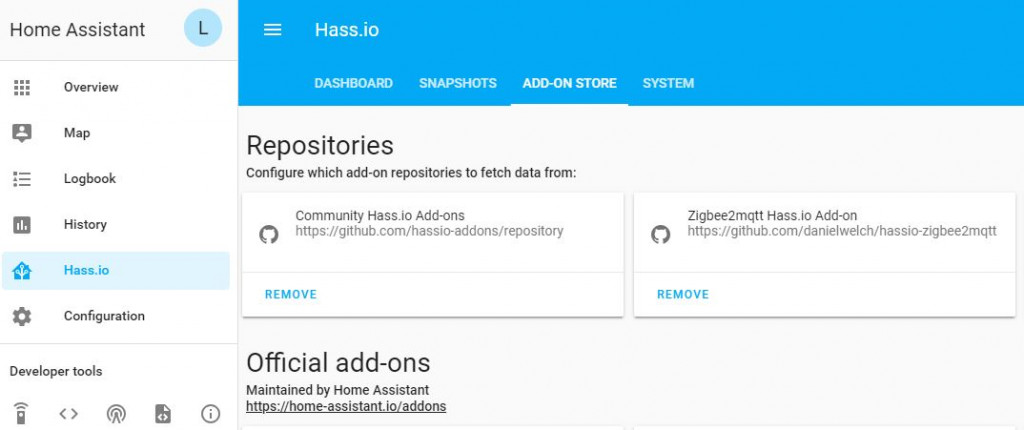
Task: Click the Map sidebar icon
Action: tap(22, 133)
